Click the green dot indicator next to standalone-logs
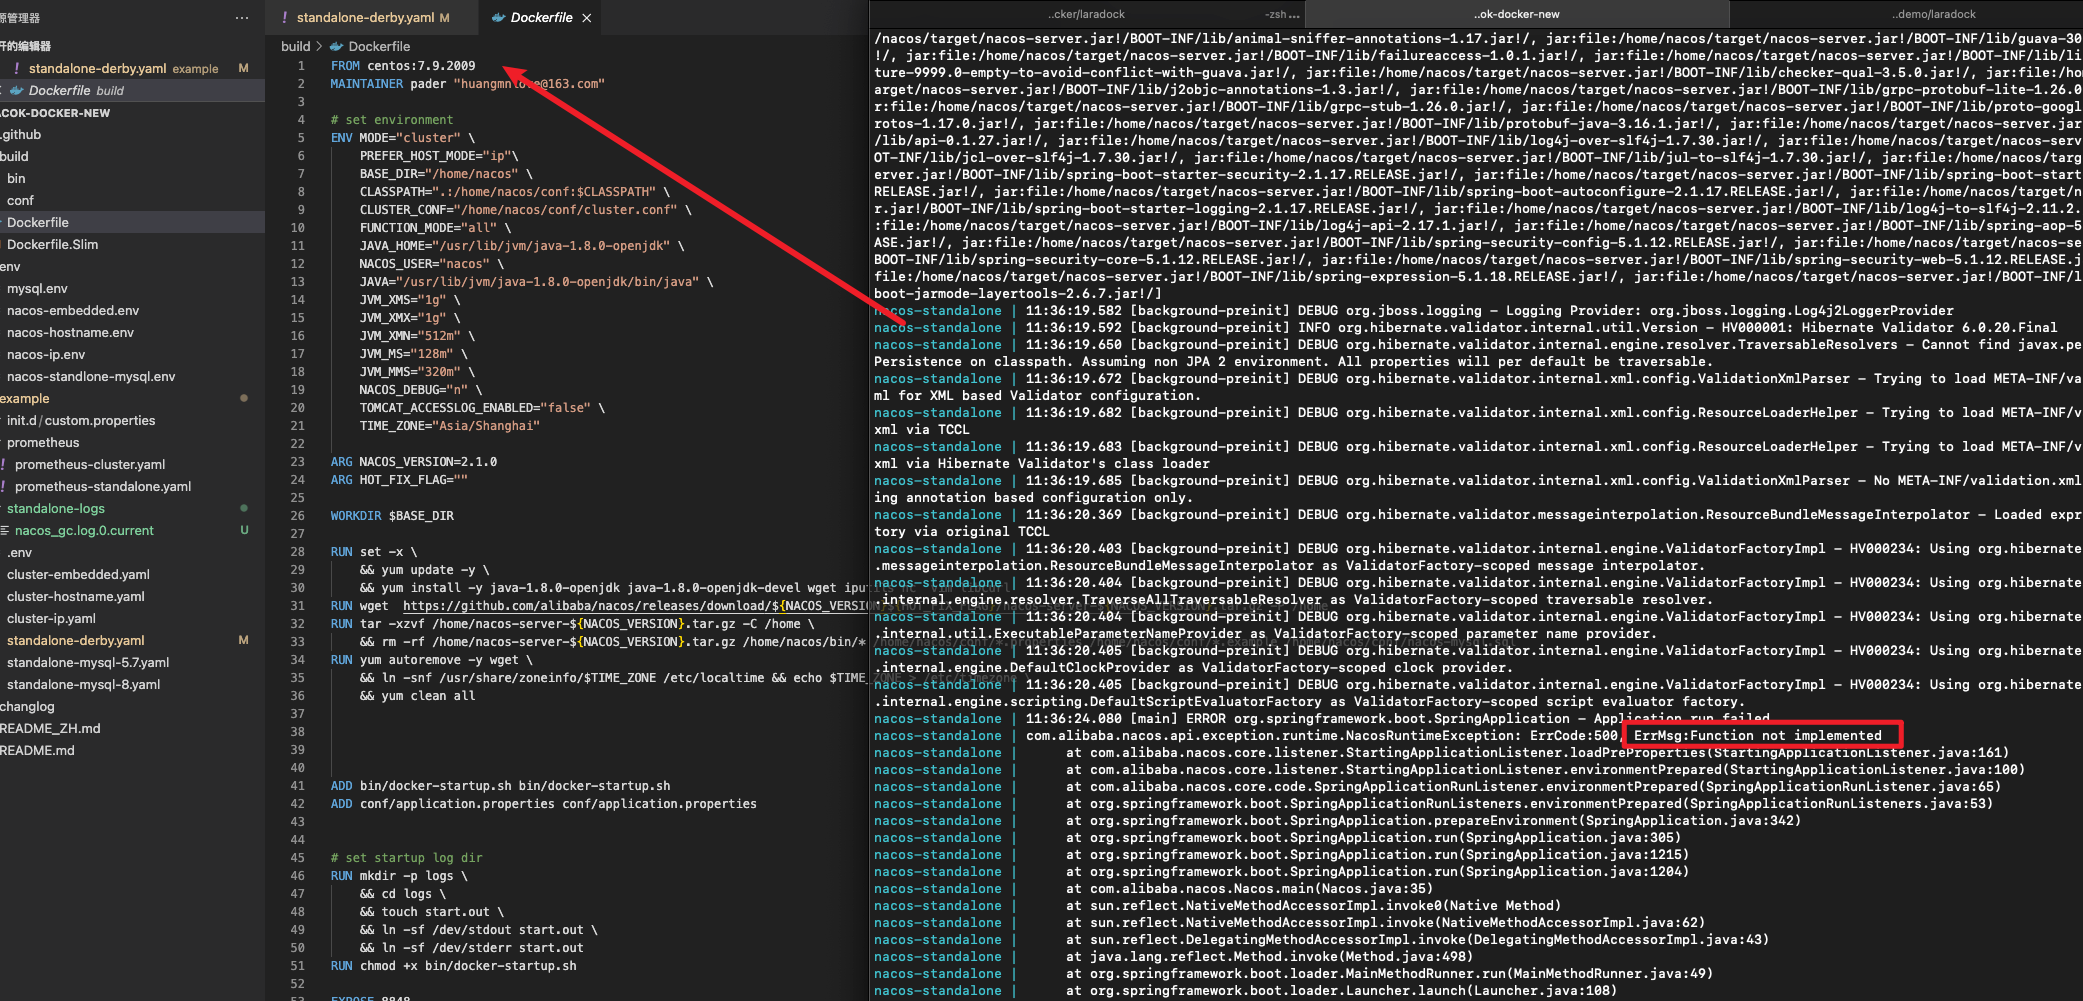The height and width of the screenshot is (1001, 2083). (x=245, y=508)
